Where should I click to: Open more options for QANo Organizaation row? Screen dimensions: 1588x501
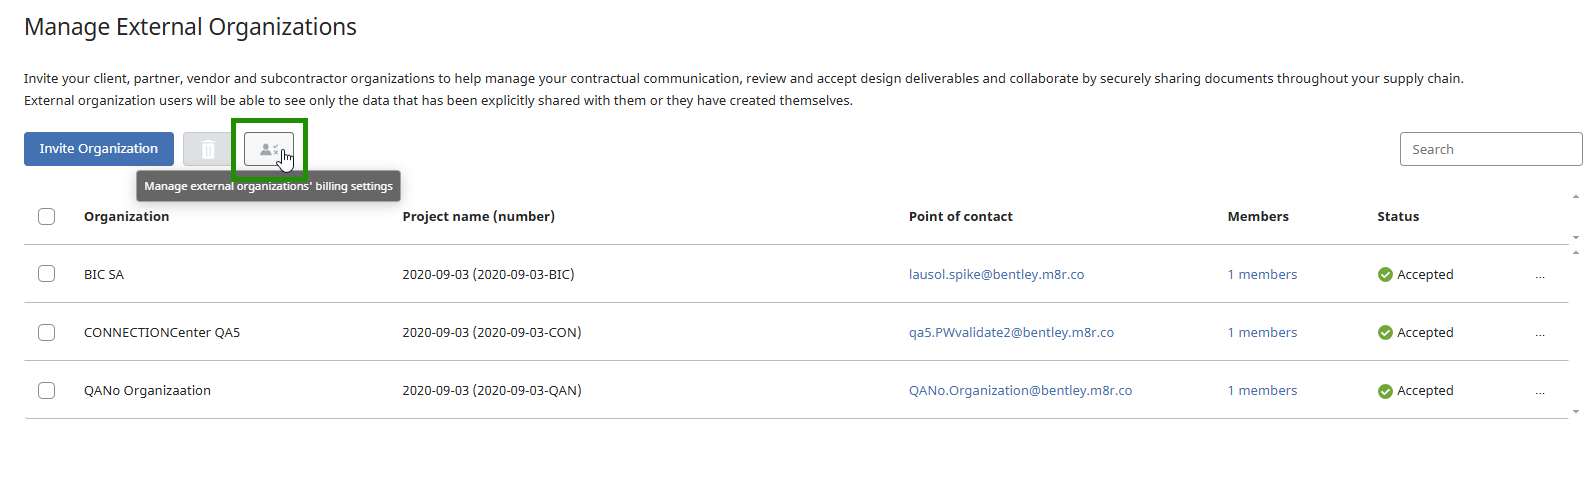point(1540,391)
